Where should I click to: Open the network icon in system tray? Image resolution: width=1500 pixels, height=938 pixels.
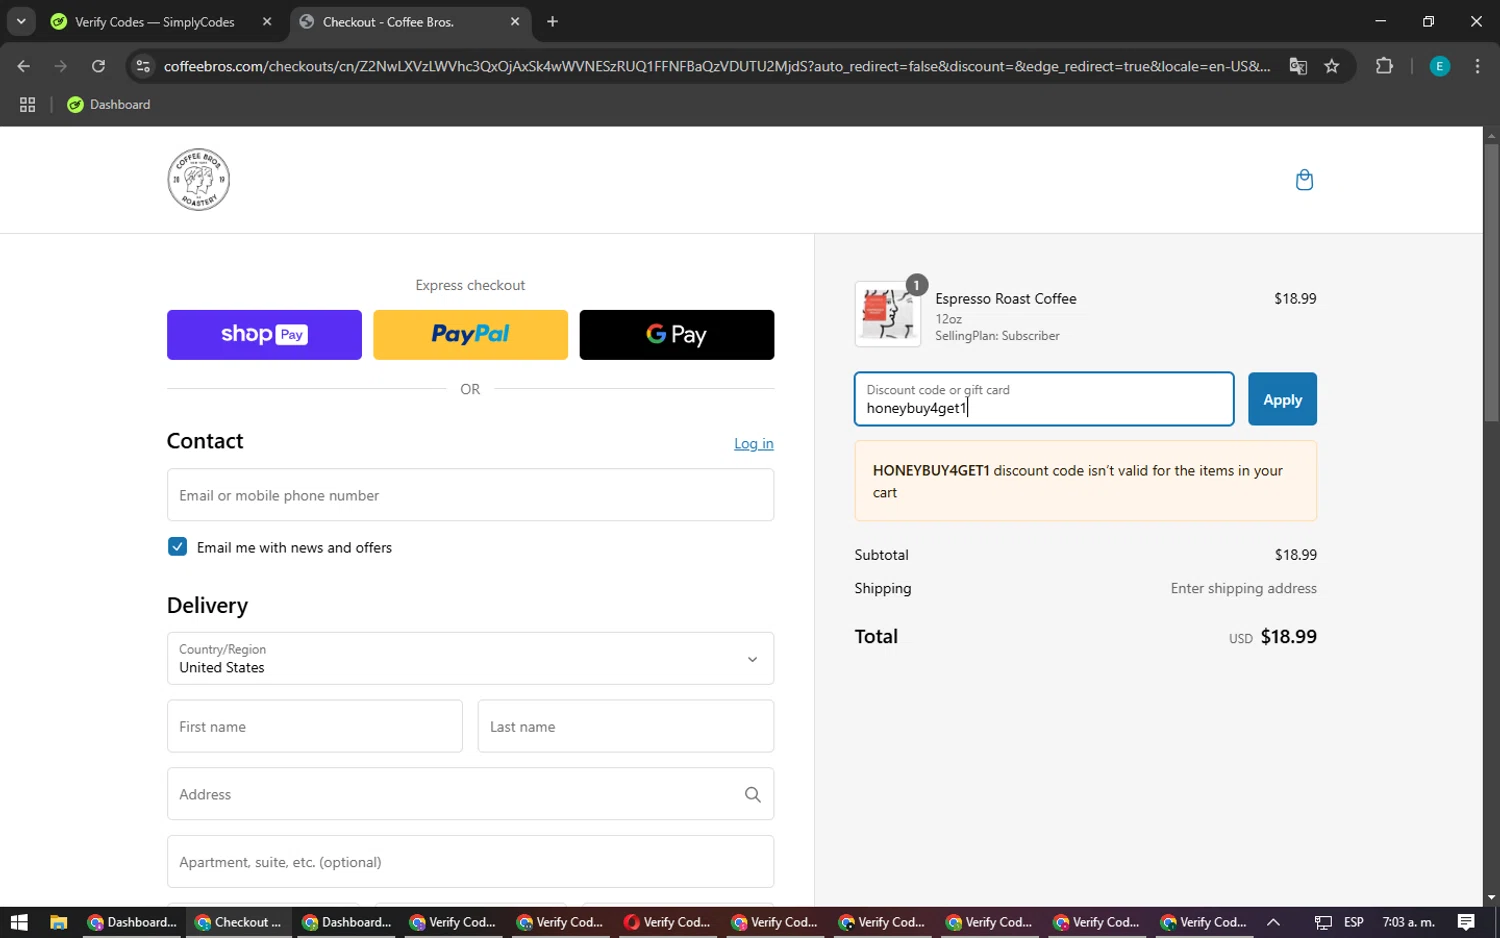pos(1322,922)
